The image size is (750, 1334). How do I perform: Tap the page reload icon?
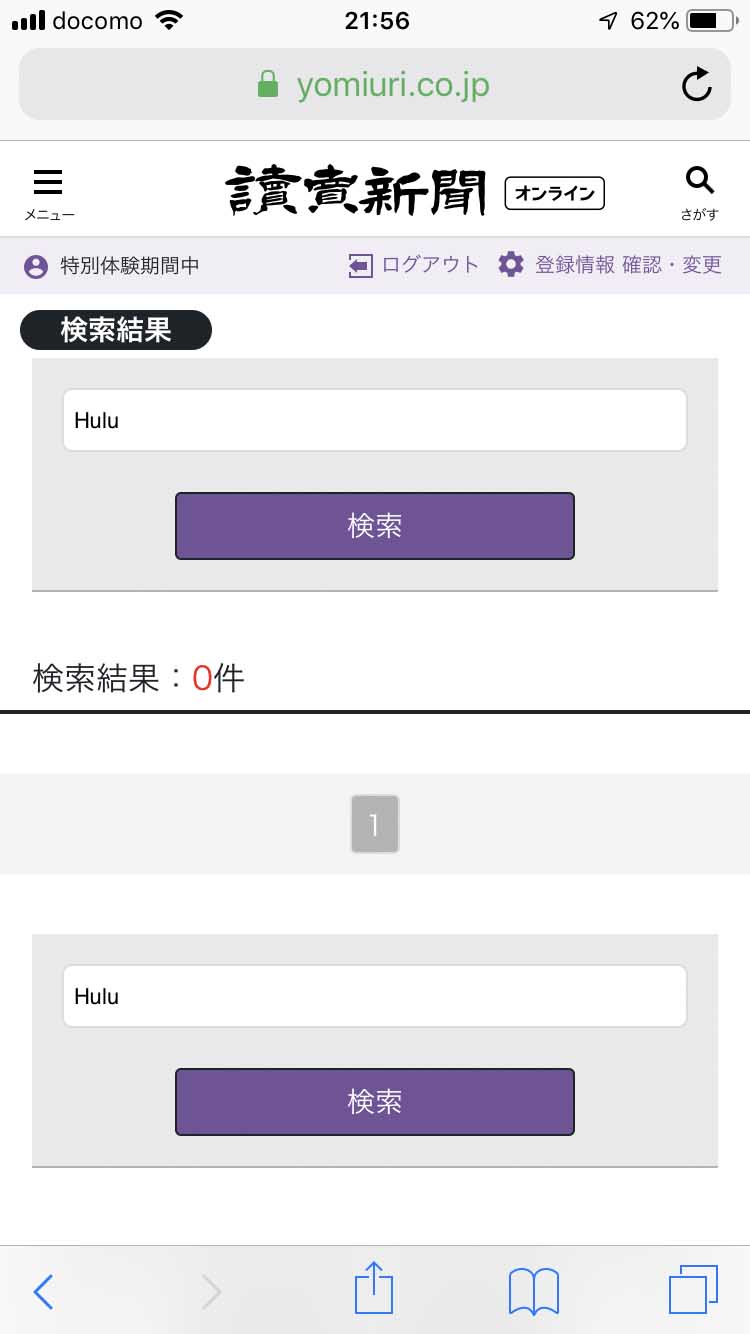pyautogui.click(x=697, y=85)
